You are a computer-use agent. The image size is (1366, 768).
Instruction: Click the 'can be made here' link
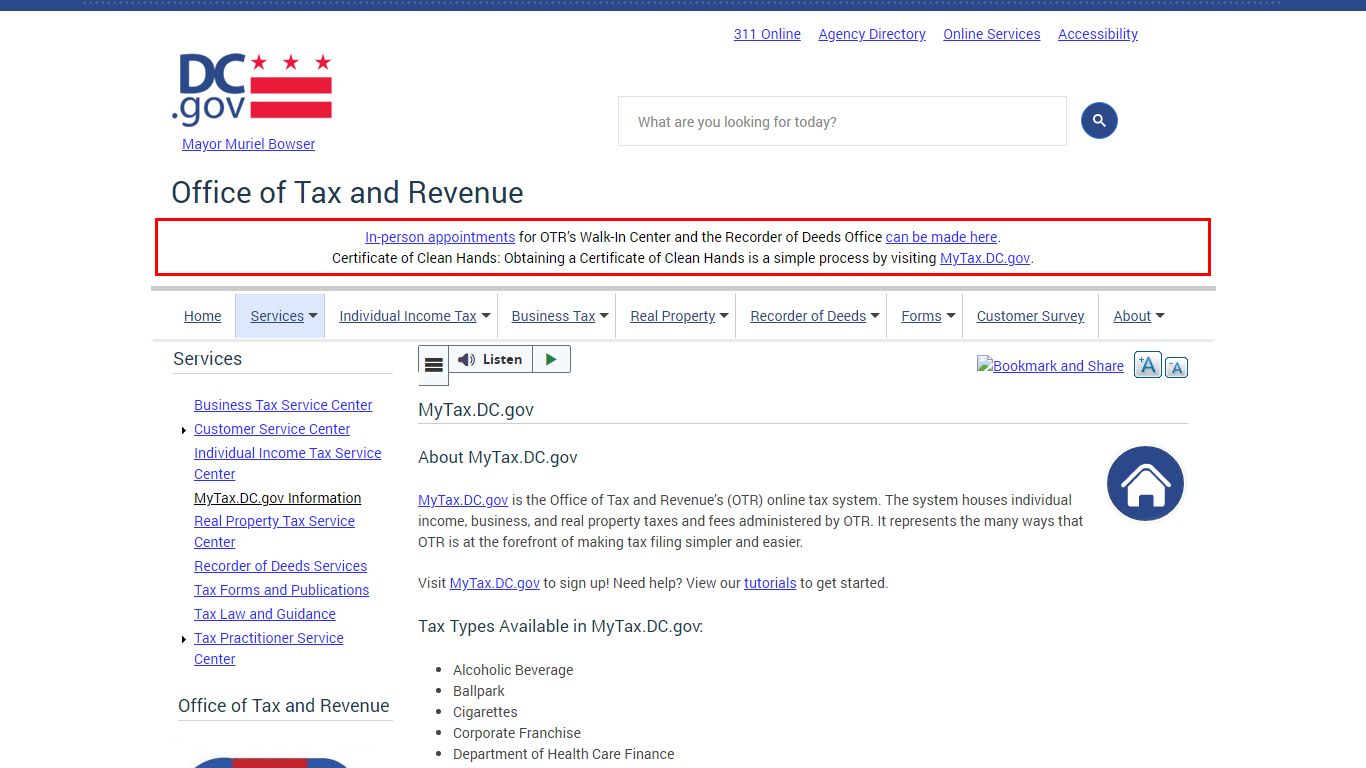(941, 237)
